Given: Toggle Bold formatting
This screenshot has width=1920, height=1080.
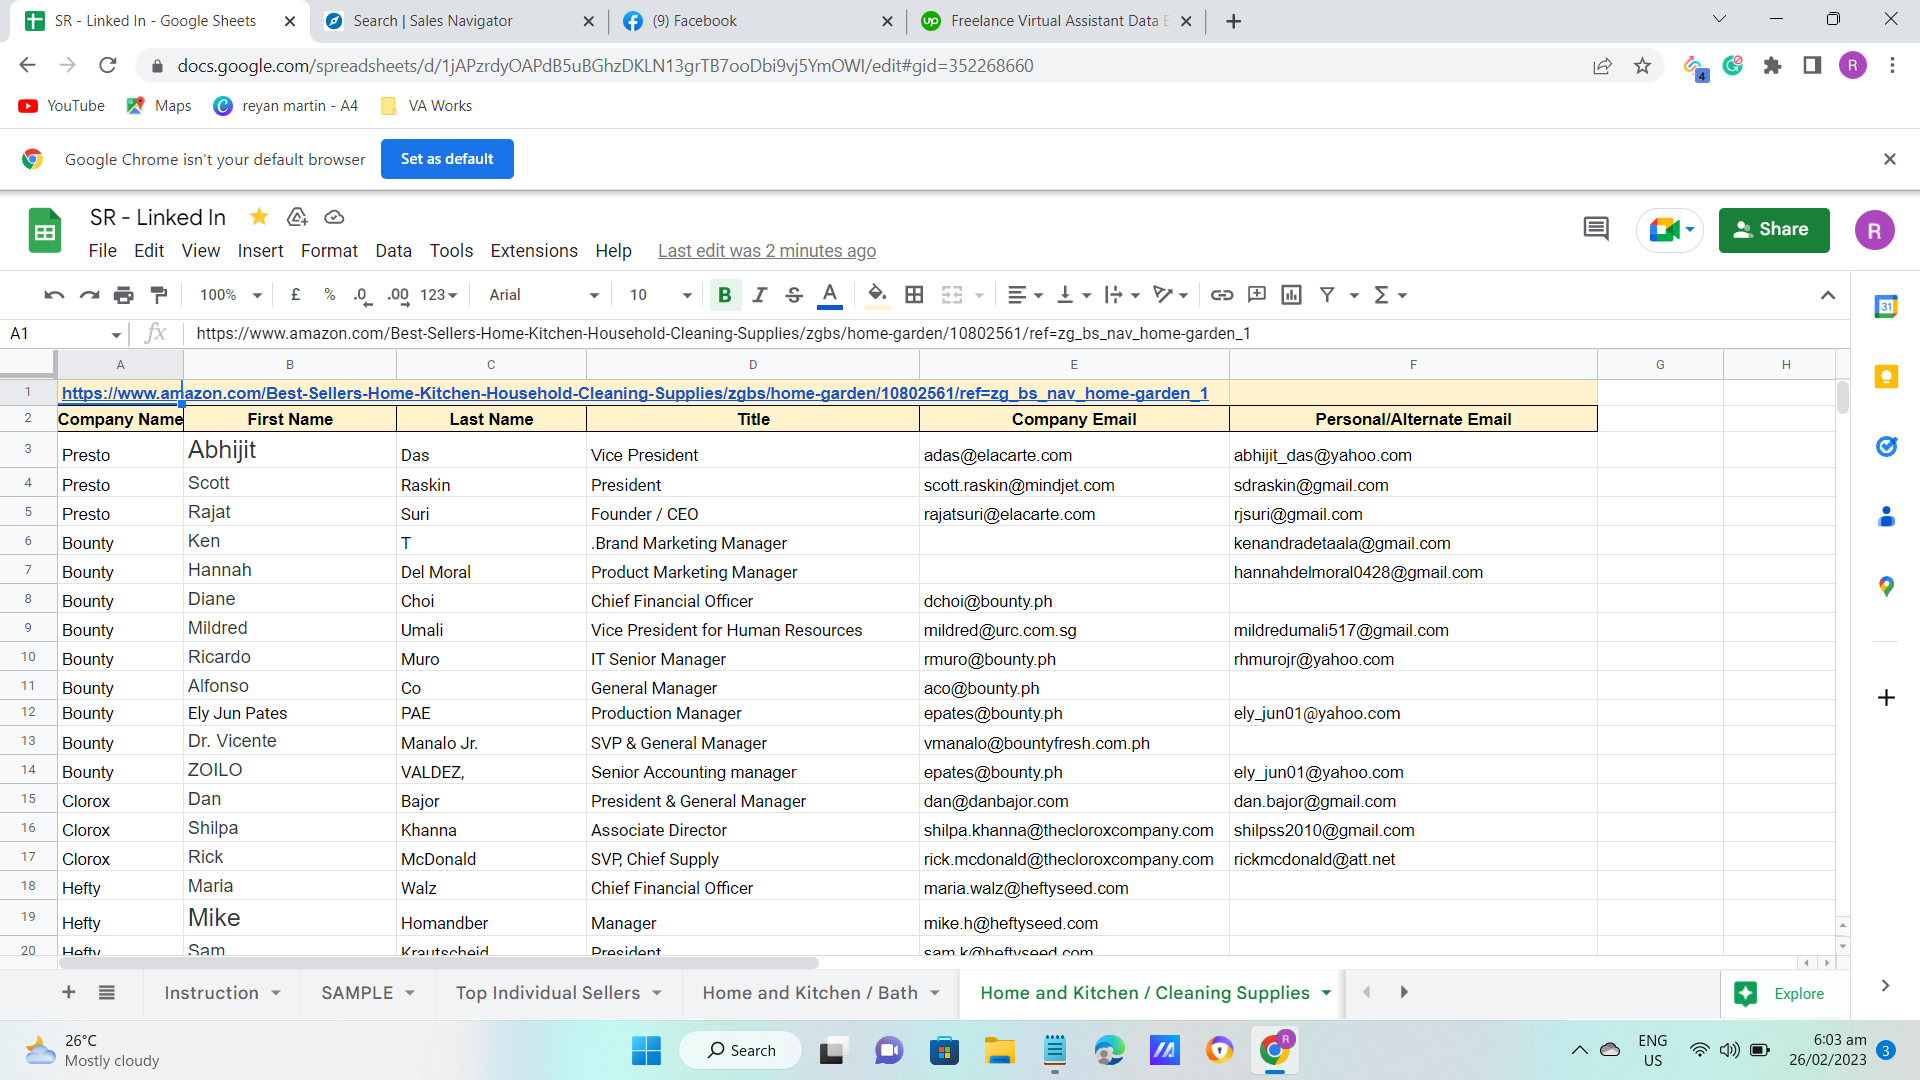Looking at the screenshot, I should [725, 295].
